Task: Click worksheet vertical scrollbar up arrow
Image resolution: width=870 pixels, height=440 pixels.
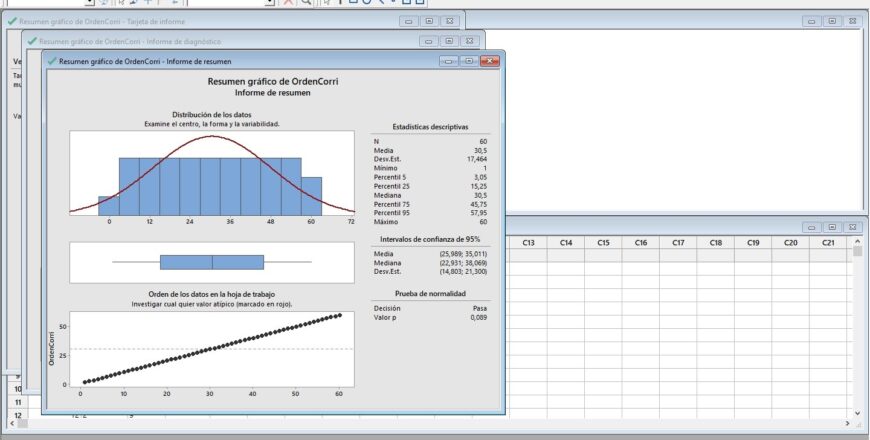Action: click(857, 241)
